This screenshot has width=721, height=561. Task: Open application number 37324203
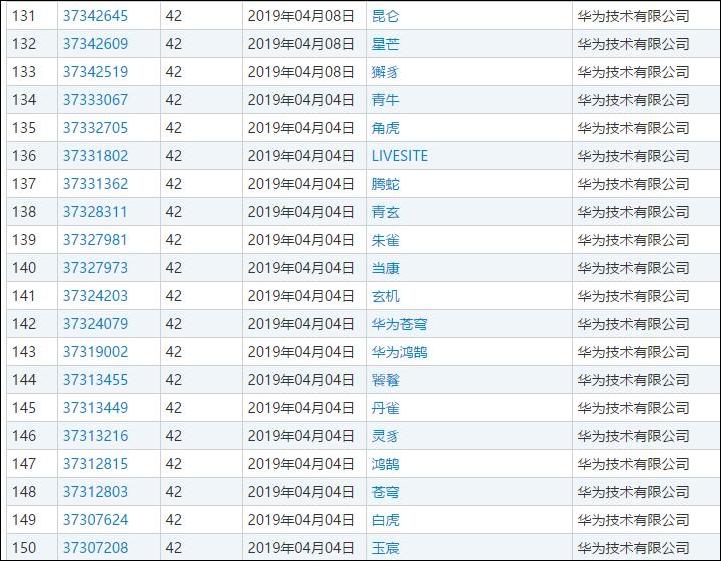(x=95, y=296)
